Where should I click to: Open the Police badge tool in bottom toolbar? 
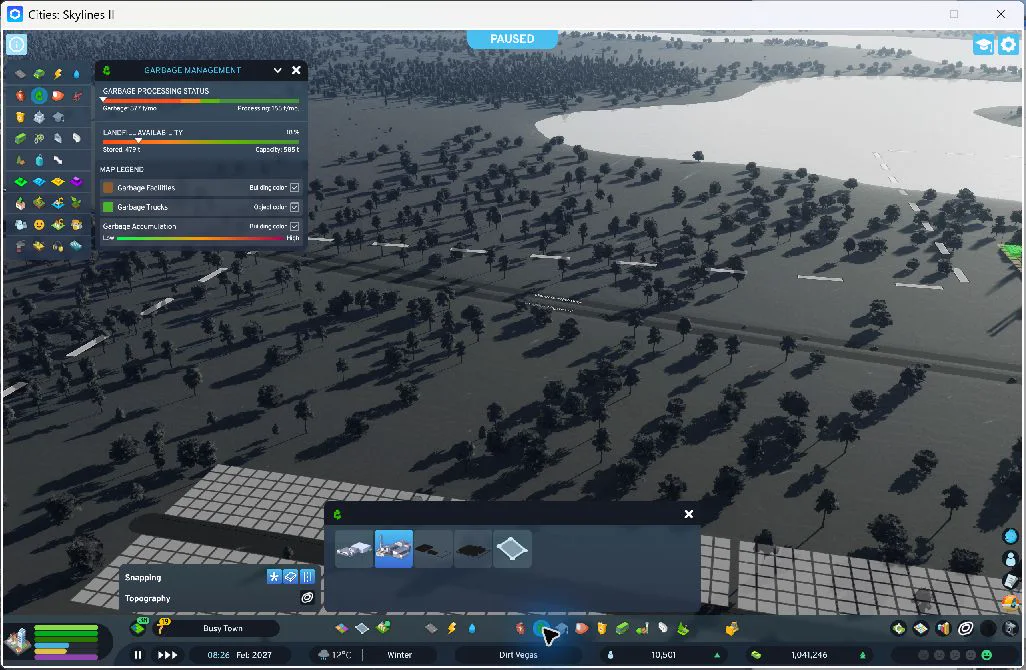point(601,628)
